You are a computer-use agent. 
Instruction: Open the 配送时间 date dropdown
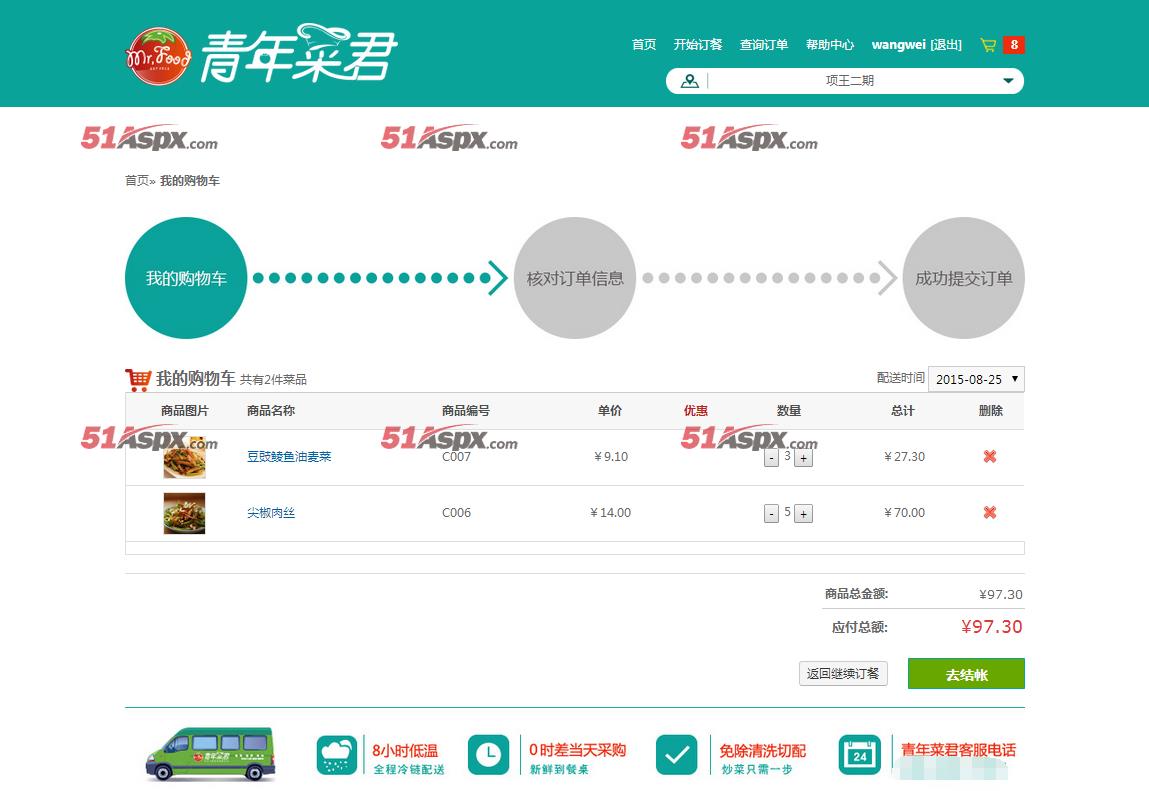tap(976, 380)
